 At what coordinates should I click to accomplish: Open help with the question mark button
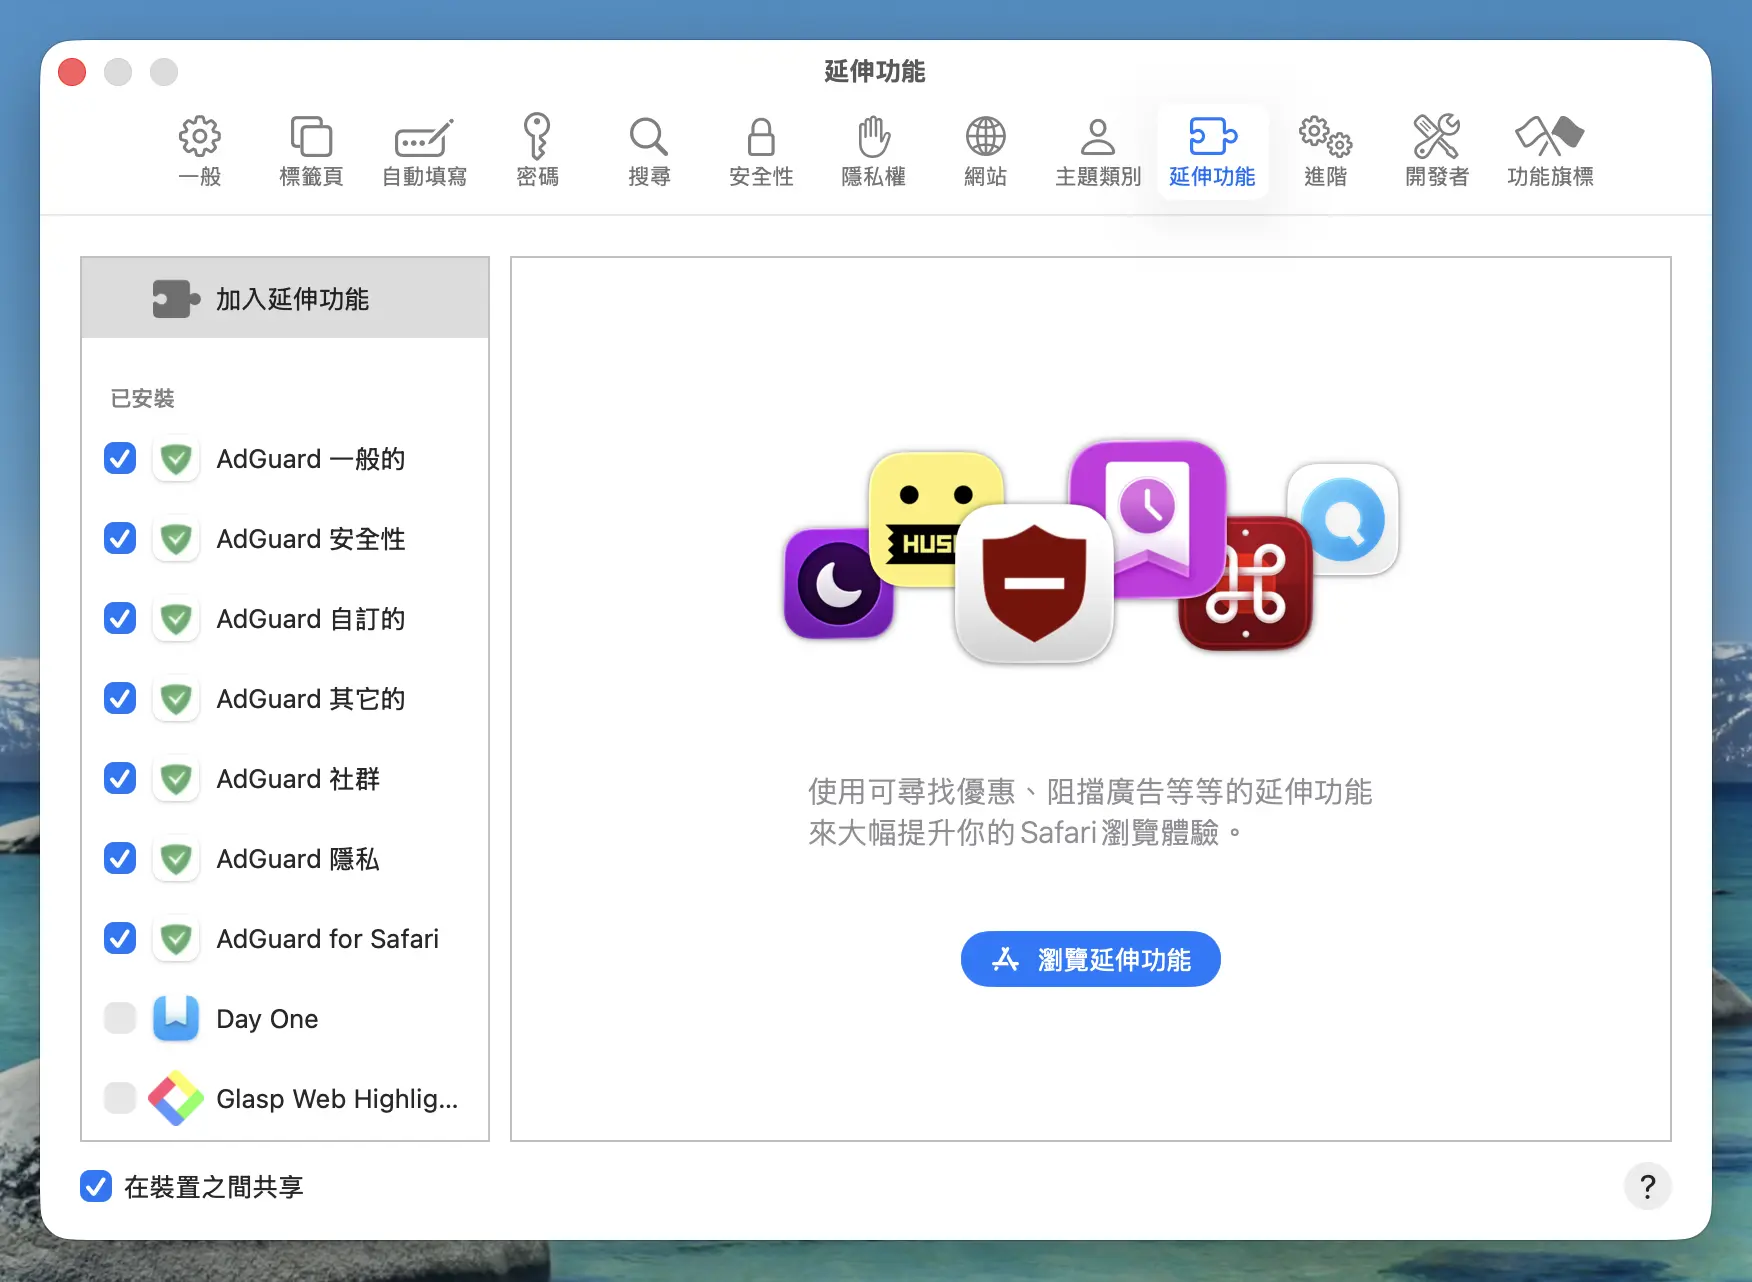click(x=1647, y=1186)
